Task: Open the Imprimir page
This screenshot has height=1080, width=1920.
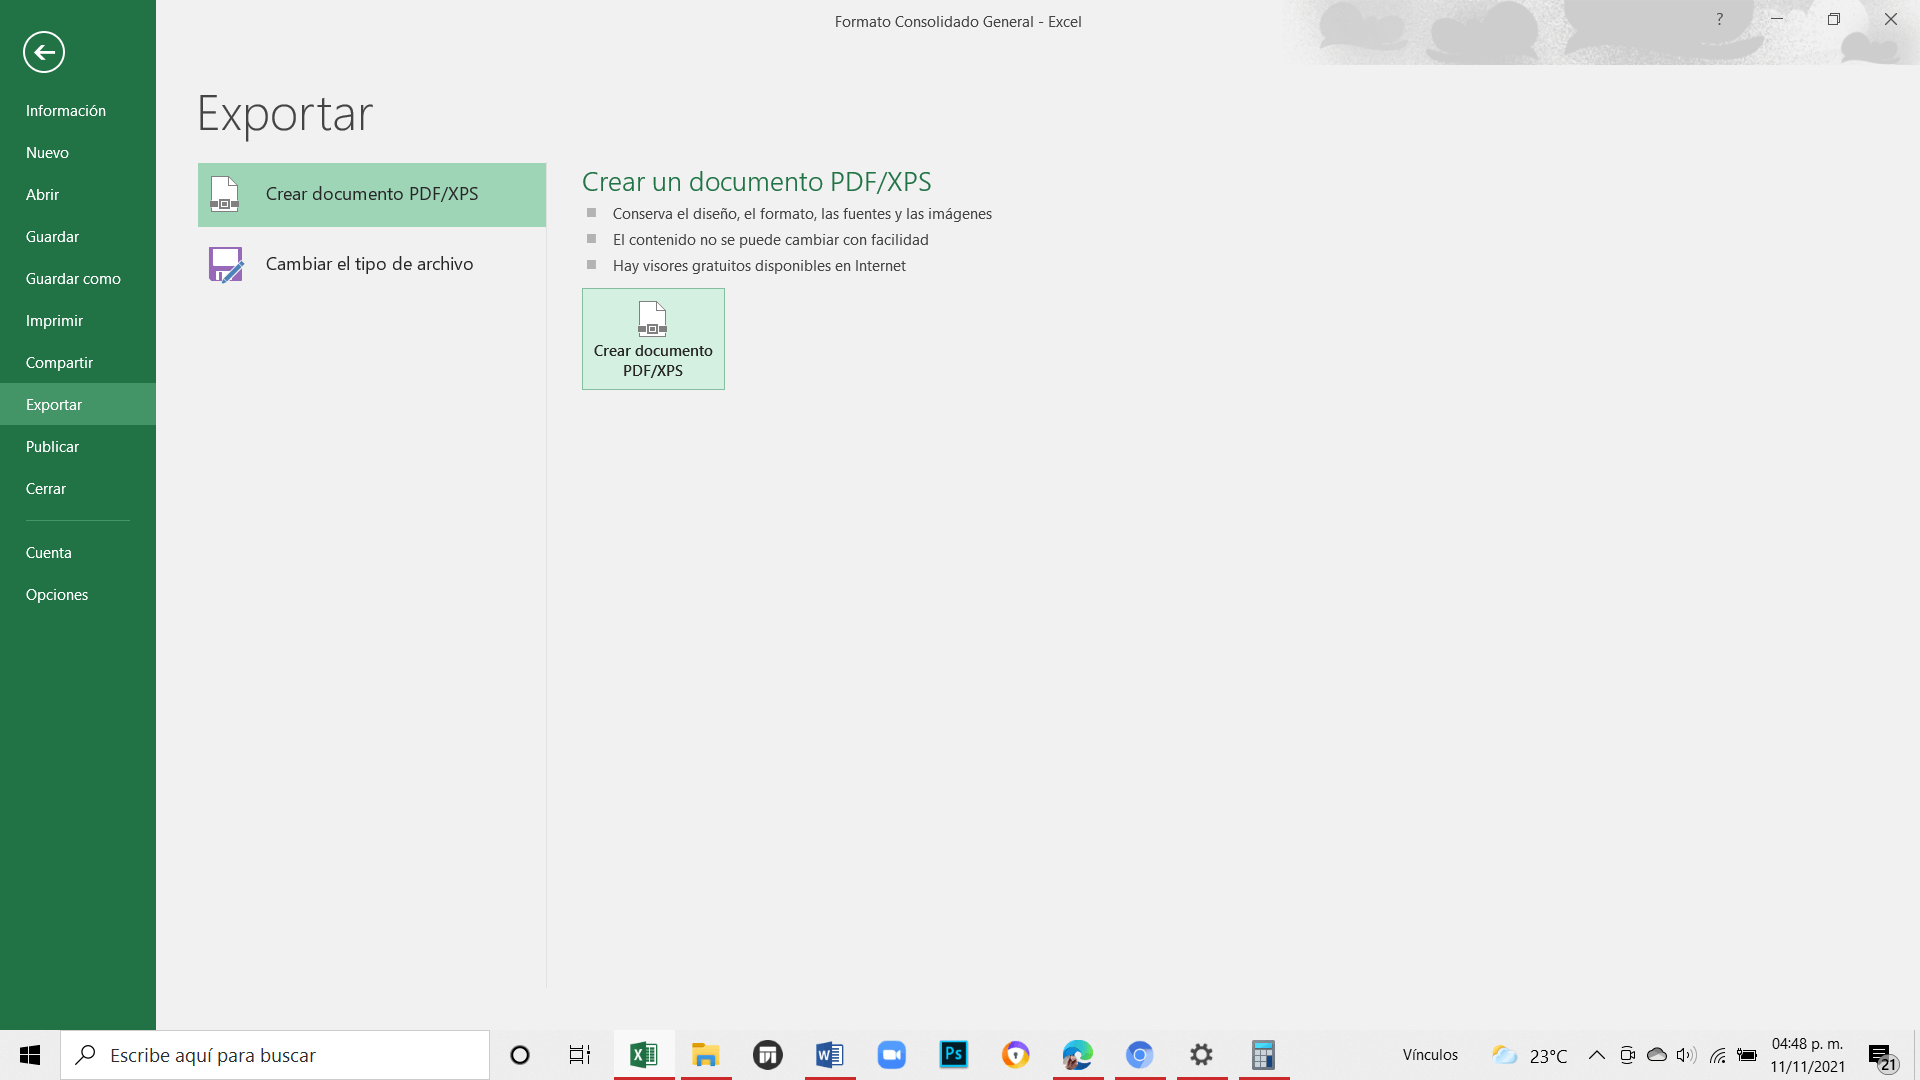Action: click(54, 321)
